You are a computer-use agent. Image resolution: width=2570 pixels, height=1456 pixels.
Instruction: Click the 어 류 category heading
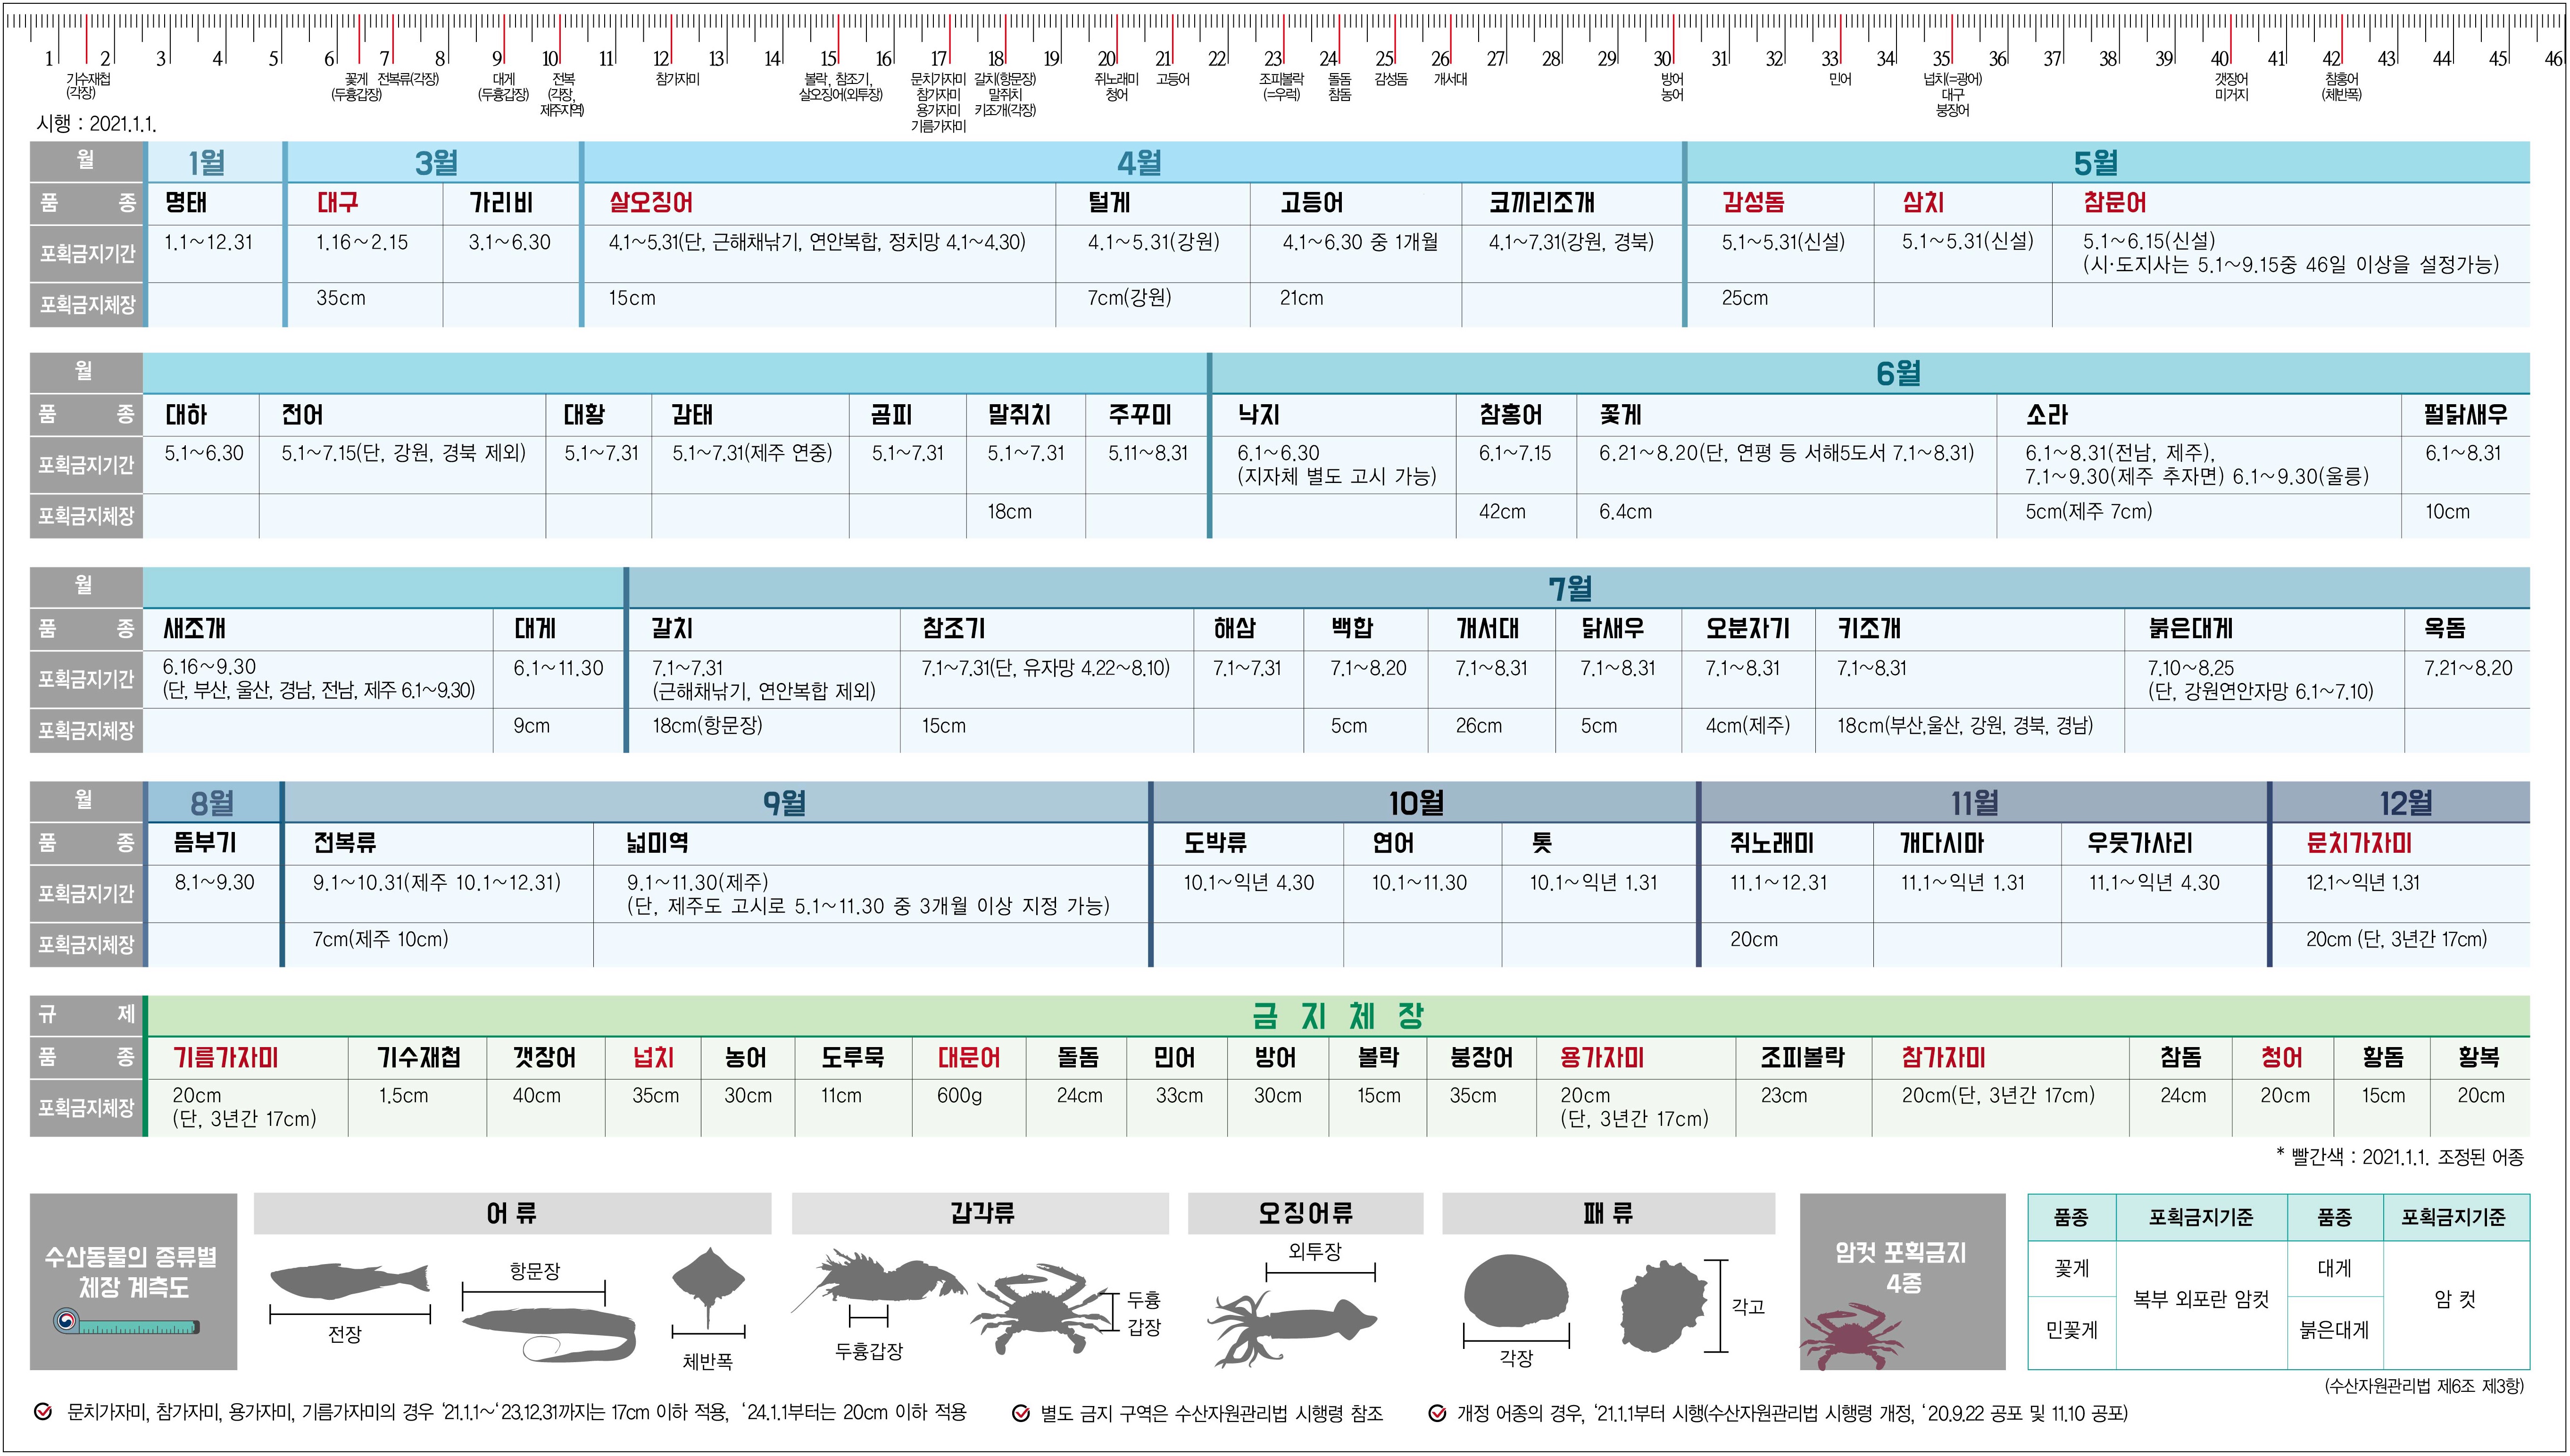512,1214
